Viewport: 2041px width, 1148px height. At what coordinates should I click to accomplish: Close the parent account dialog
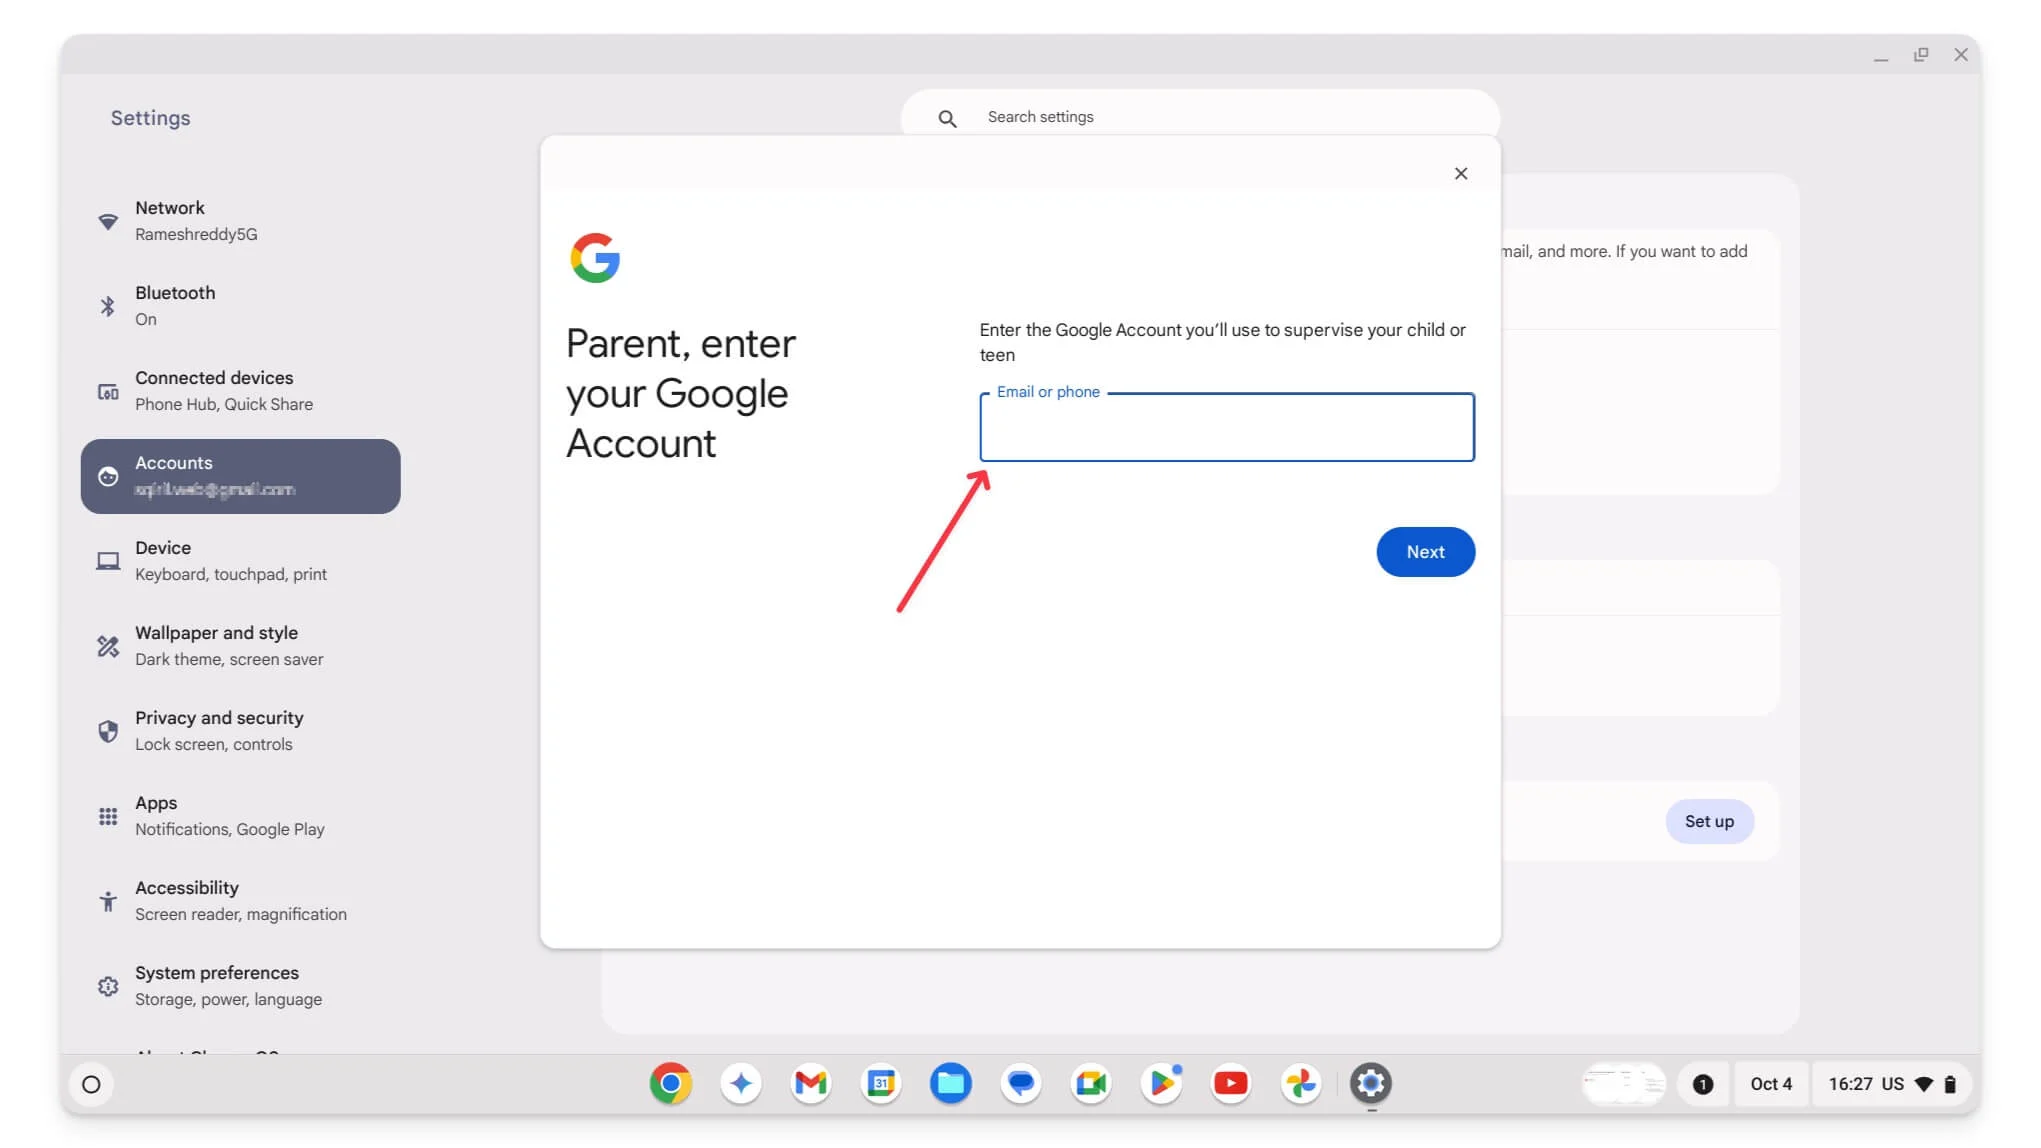point(1462,172)
